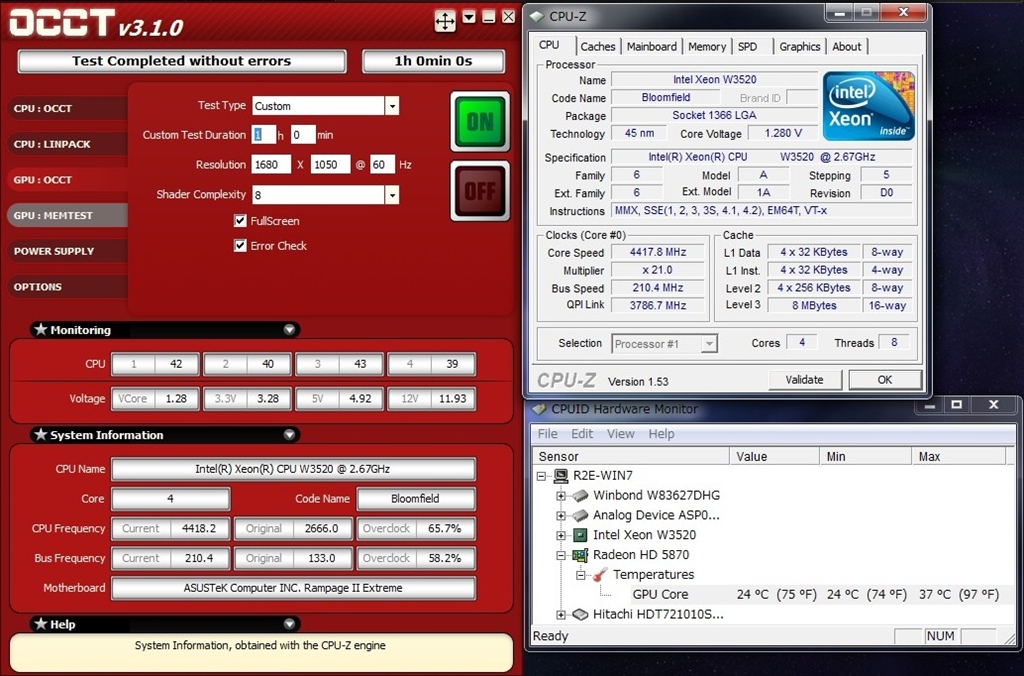Collapse the Radeon HD 5870 node
Viewport: 1024px width, 676px height.
pos(561,555)
